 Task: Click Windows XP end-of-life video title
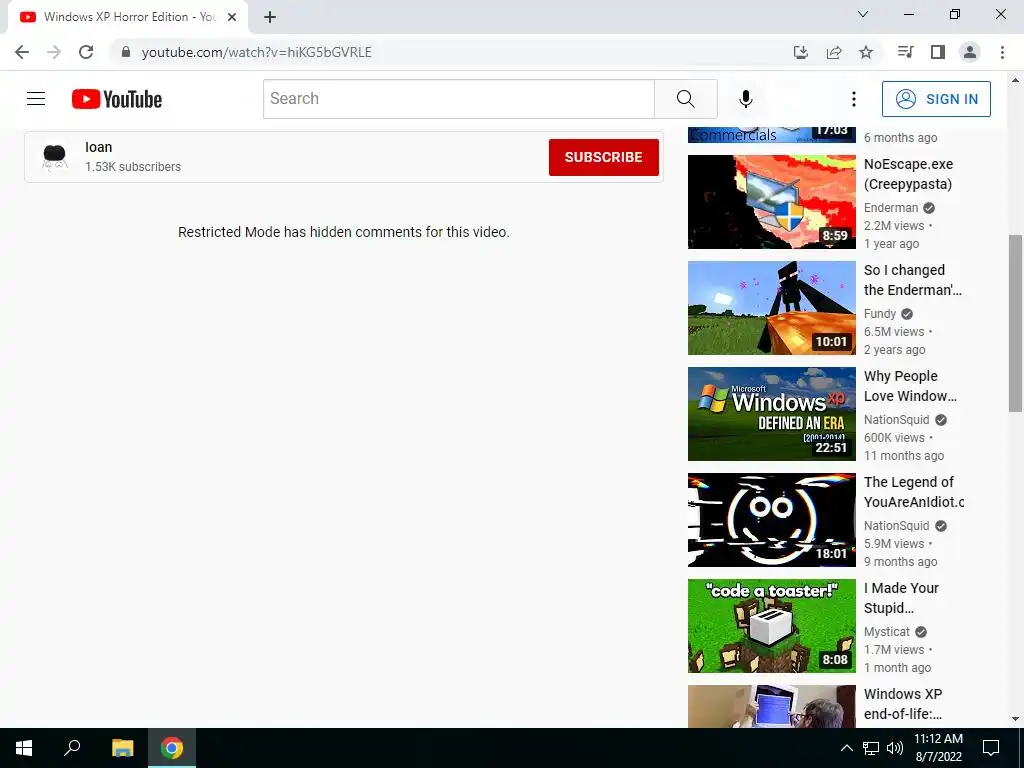[x=903, y=703]
